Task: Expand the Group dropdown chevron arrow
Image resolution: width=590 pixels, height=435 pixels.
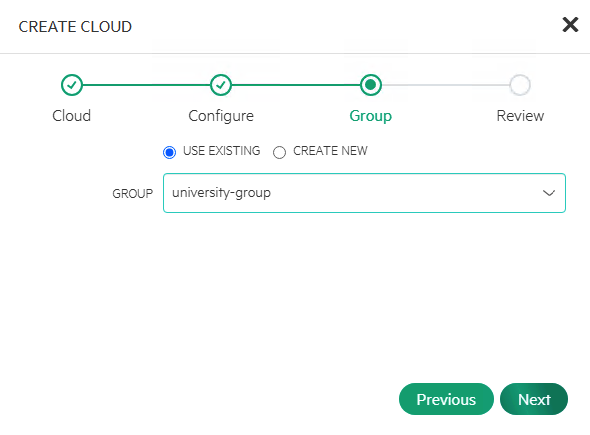Action: coord(549,193)
